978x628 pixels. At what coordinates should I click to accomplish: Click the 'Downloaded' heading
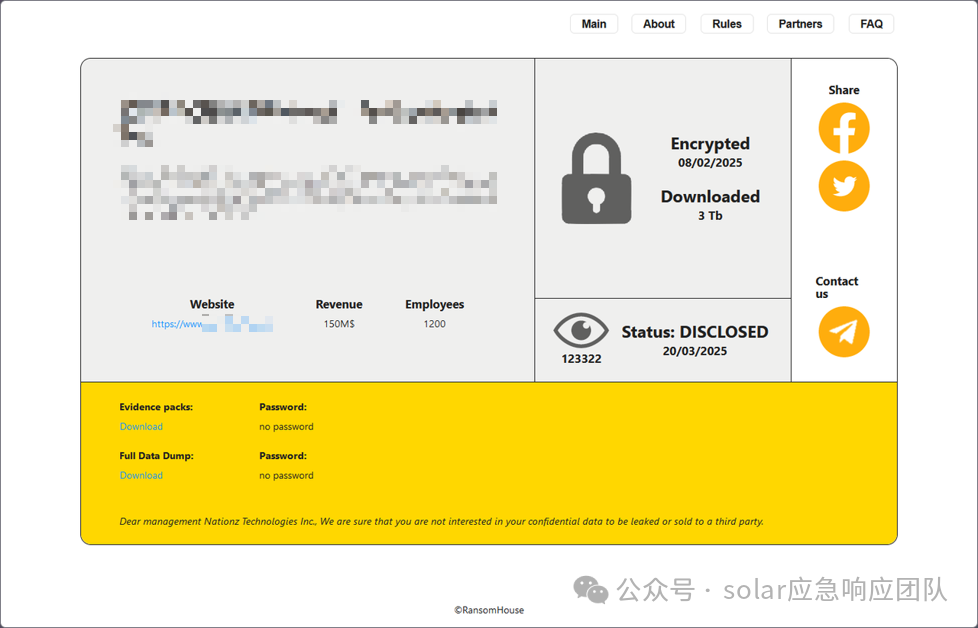710,196
